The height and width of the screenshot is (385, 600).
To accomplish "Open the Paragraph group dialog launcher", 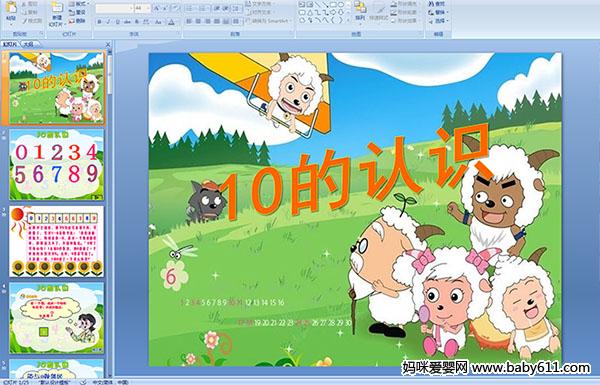I will [292, 33].
